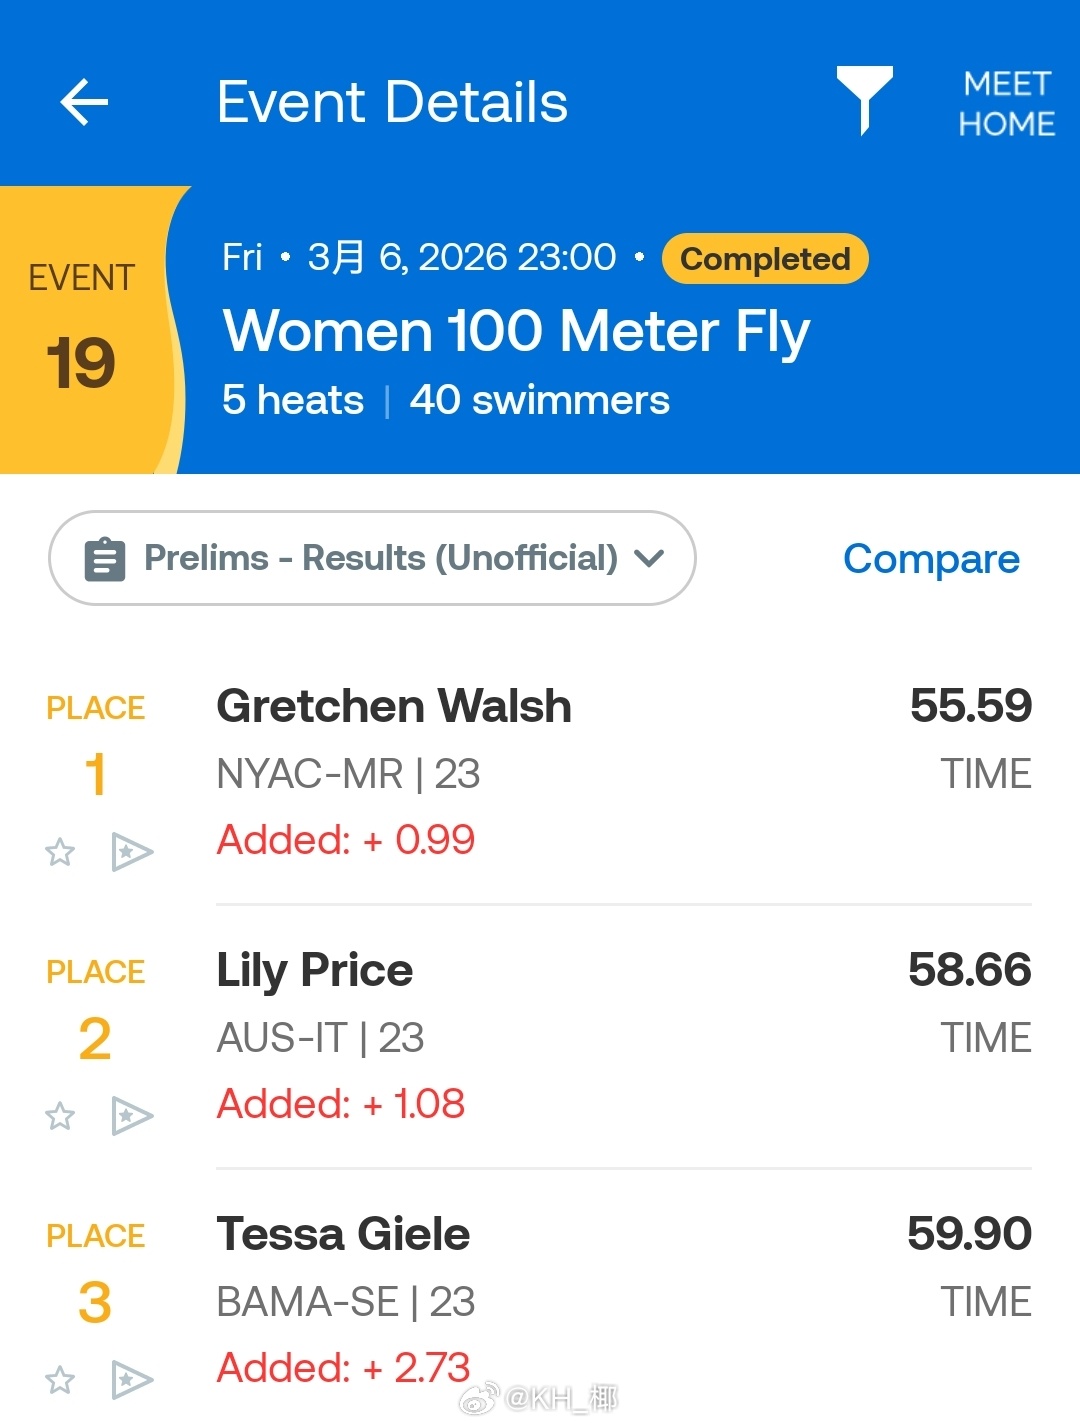Tap the Event 19 yellow badge
Screen dimensions: 1080x1426
coord(82,330)
